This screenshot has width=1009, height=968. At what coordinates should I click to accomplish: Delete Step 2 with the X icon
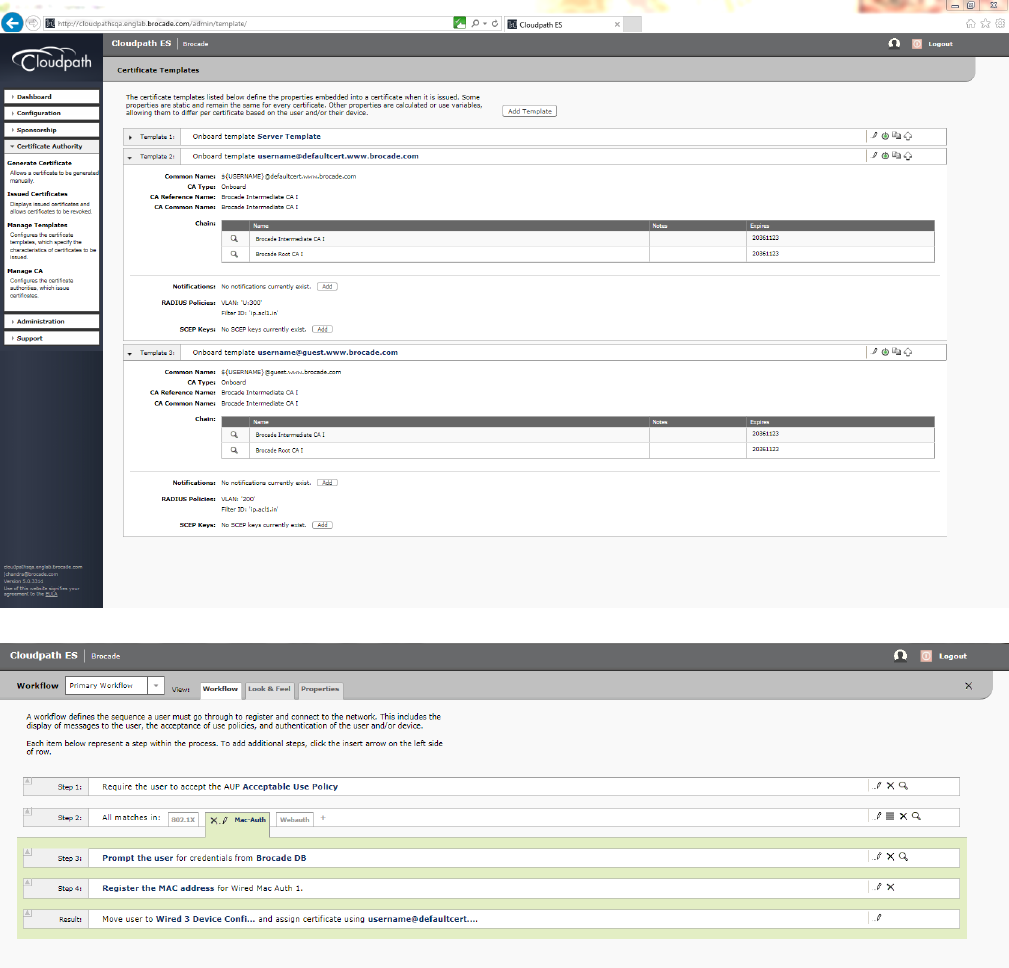tap(903, 816)
